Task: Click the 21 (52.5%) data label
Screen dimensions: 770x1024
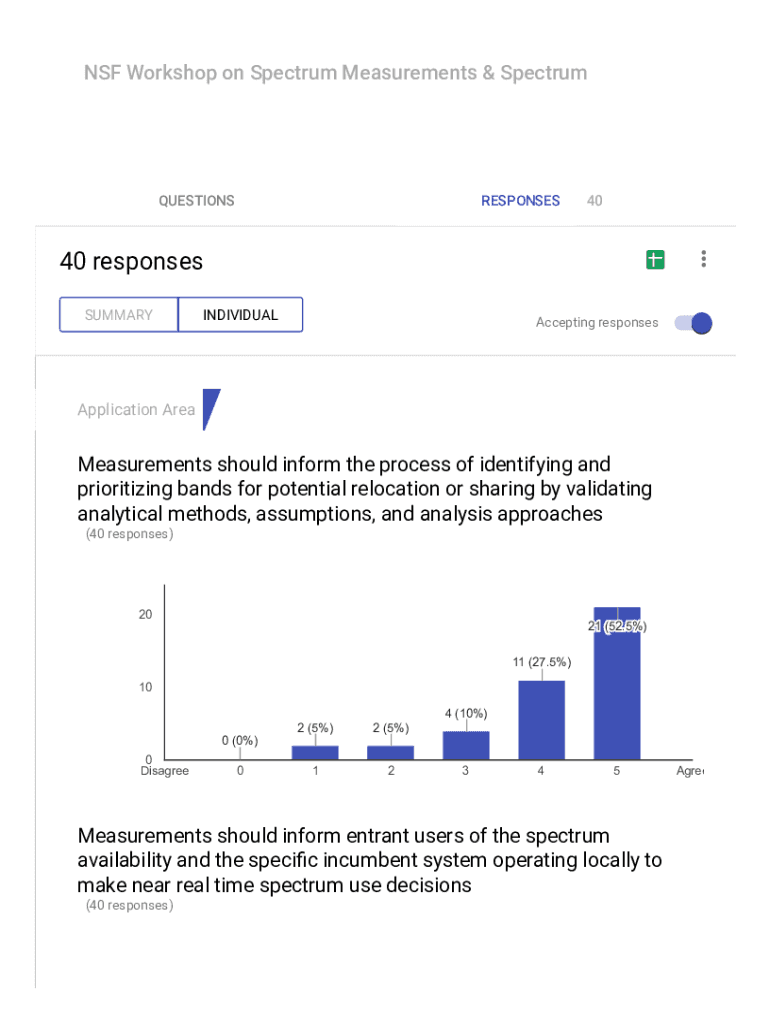Action: tap(617, 627)
